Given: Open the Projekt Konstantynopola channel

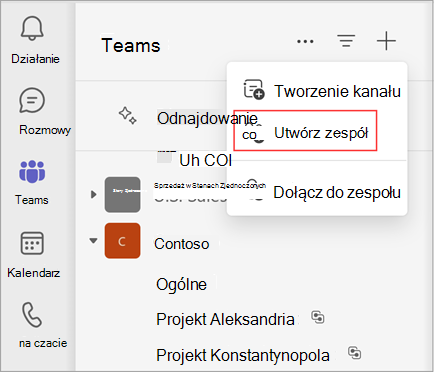Looking at the screenshot, I should (243, 355).
